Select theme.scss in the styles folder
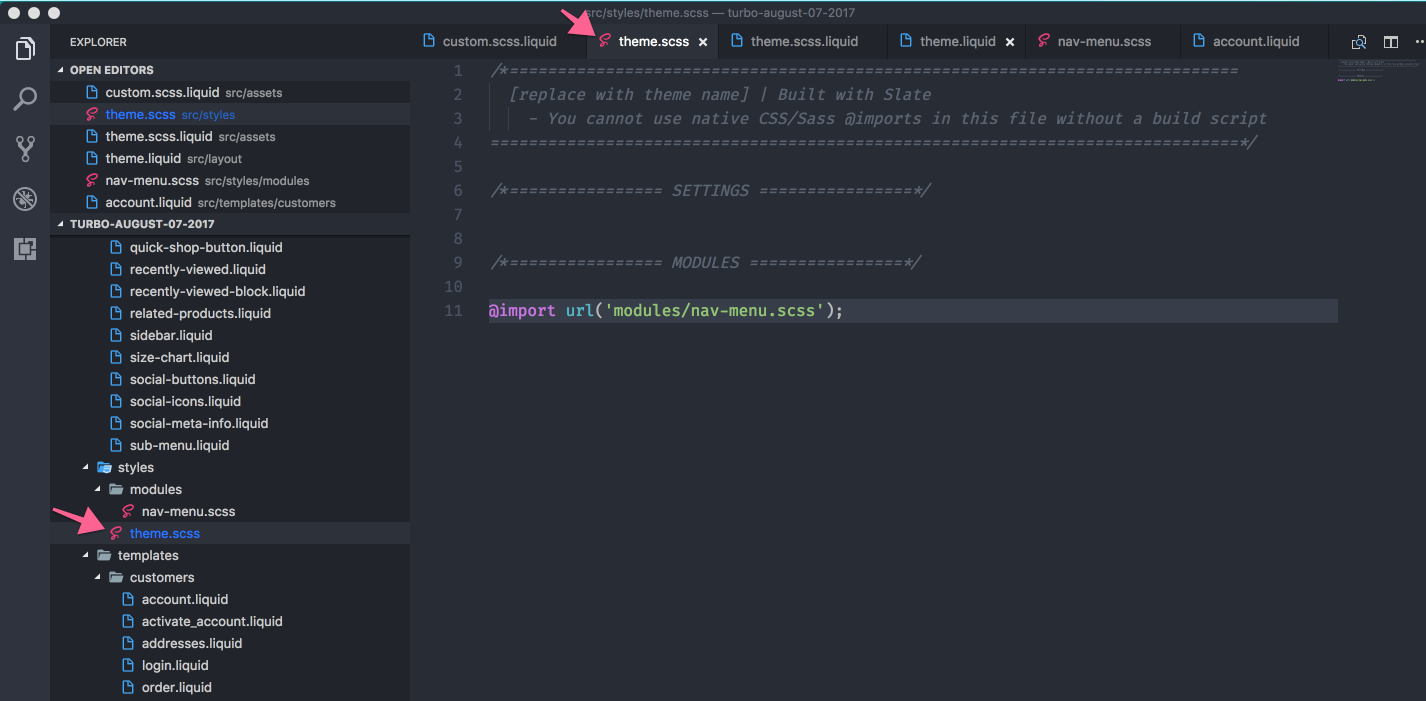The width and height of the screenshot is (1426, 701). click(x=230, y=533)
